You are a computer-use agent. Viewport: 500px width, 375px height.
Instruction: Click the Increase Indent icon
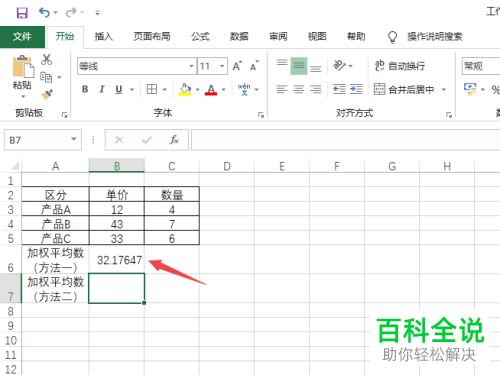(x=356, y=89)
